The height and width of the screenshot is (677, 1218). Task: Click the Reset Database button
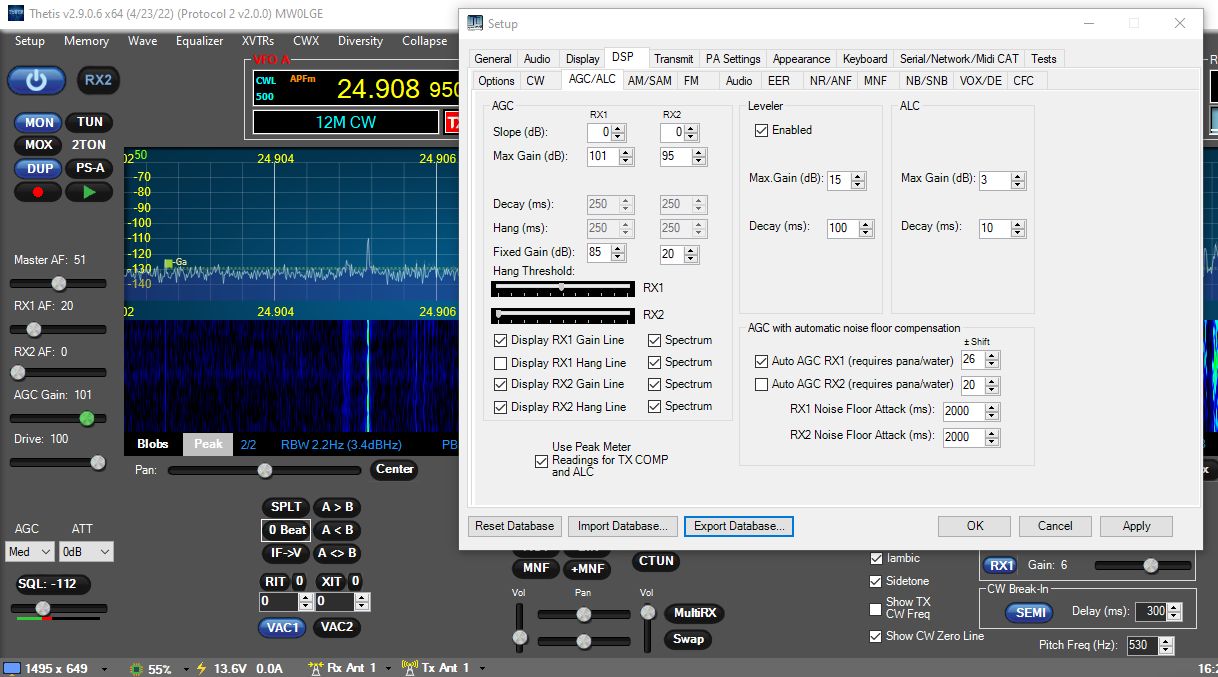(x=515, y=526)
